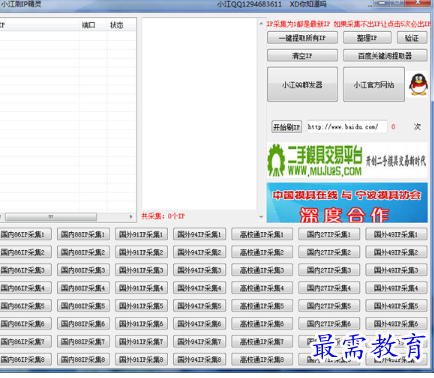Click 国内27IP采集6 button
The width and height of the screenshot is (434, 378).
[329, 323]
